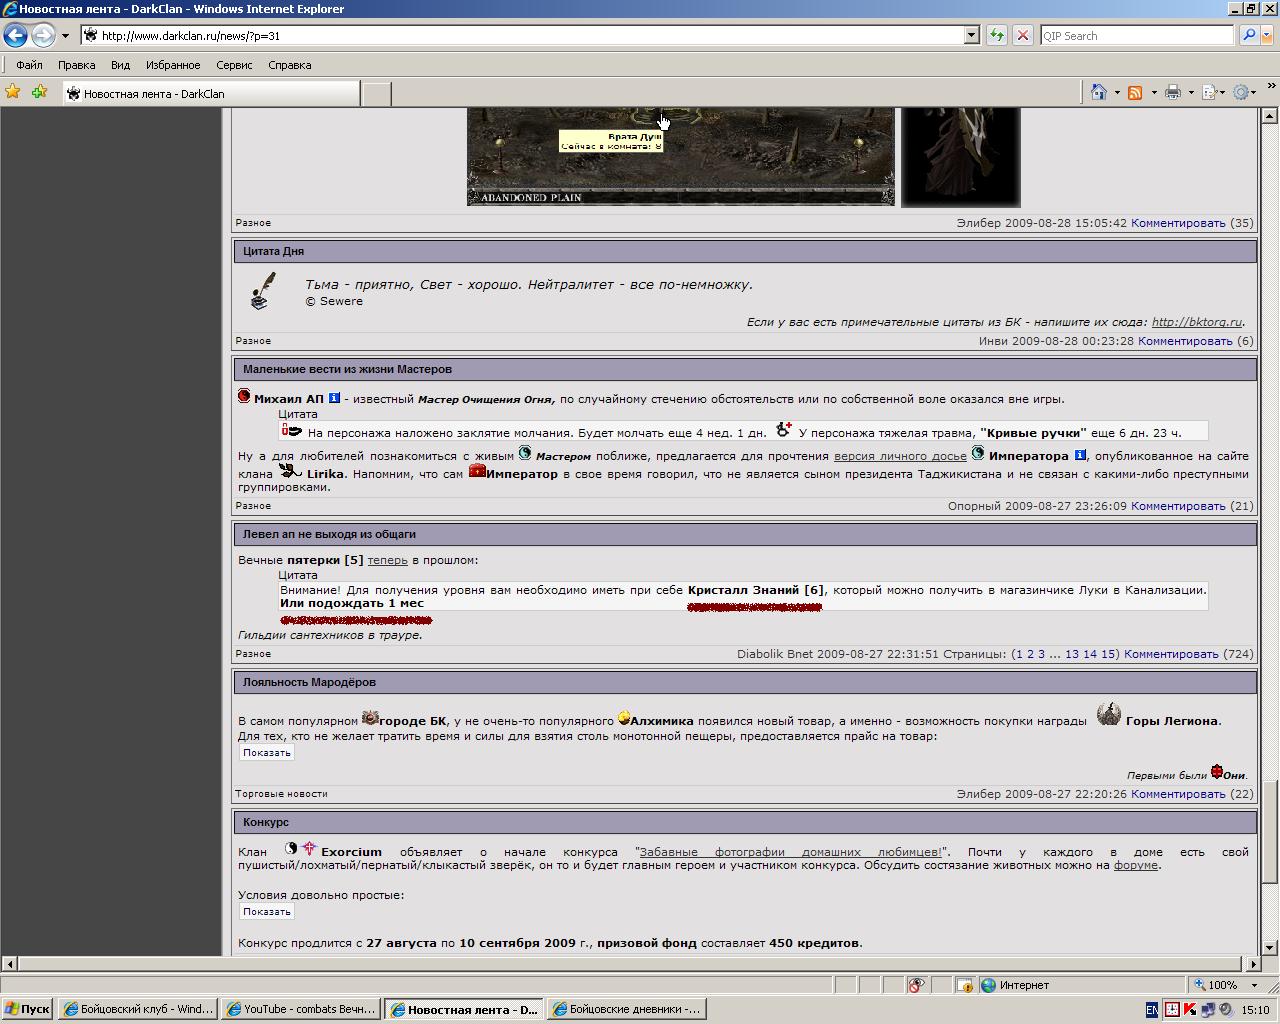Open Favorites Center star icon
The width and height of the screenshot is (1280, 1024).
point(13,92)
